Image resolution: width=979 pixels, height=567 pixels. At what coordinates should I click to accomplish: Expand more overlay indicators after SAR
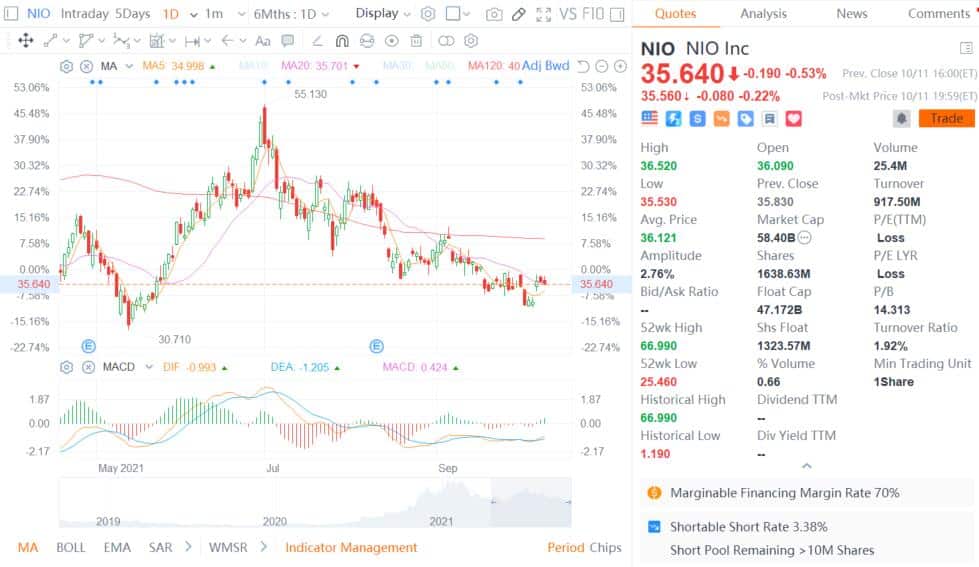click(188, 547)
